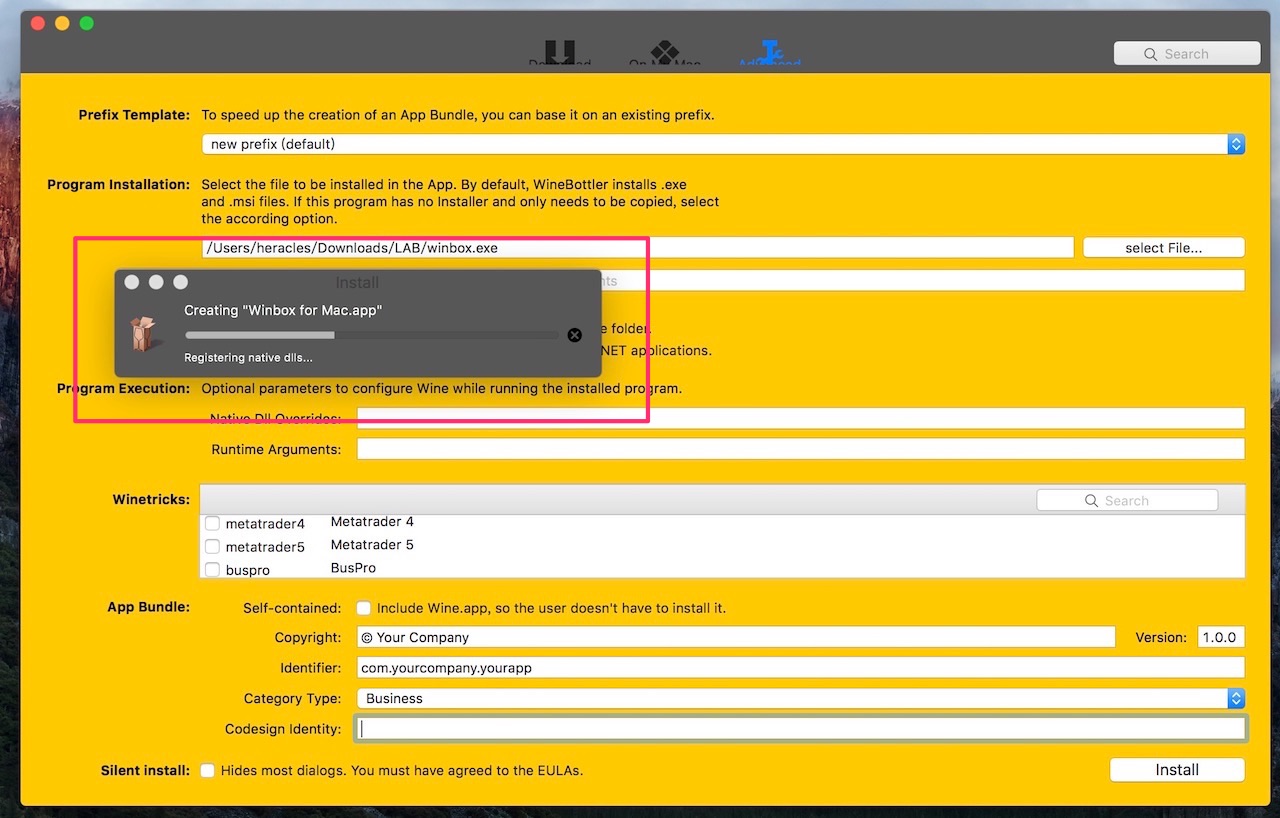This screenshot has height=818, width=1280.
Task: Toggle the Silent install checkbox
Action: pyautogui.click(x=207, y=770)
